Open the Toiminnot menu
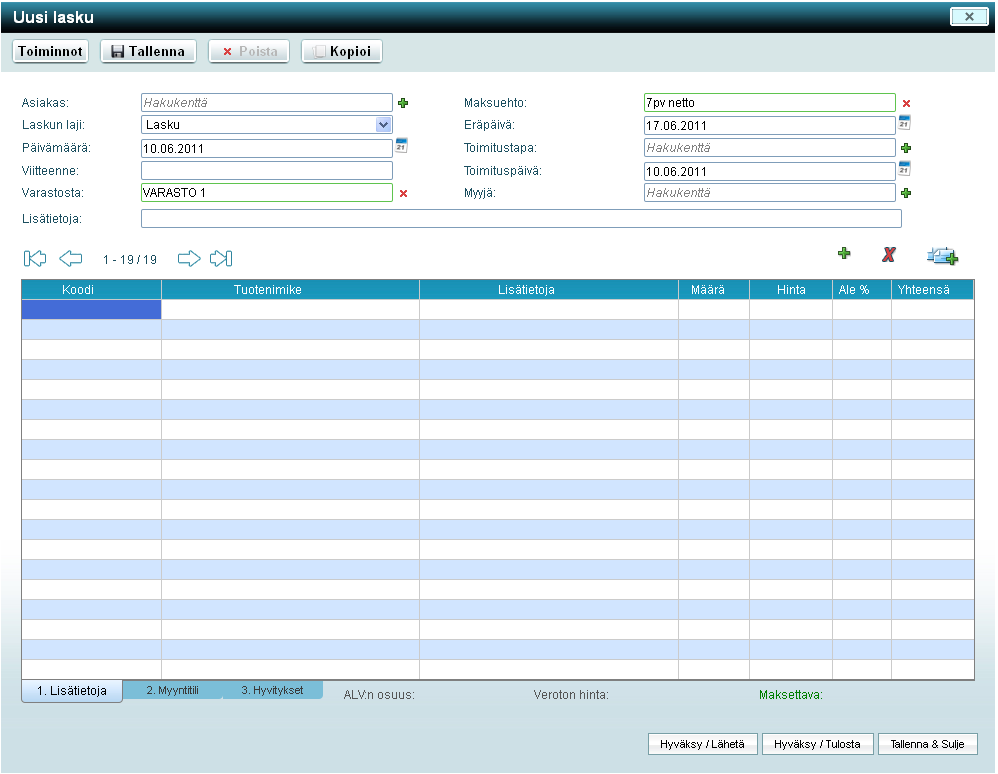998x774 pixels. click(50, 52)
